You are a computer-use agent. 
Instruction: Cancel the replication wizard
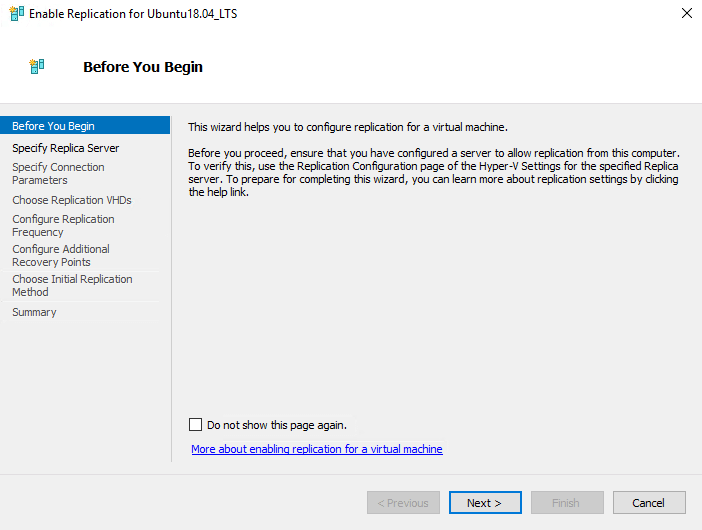tap(649, 503)
